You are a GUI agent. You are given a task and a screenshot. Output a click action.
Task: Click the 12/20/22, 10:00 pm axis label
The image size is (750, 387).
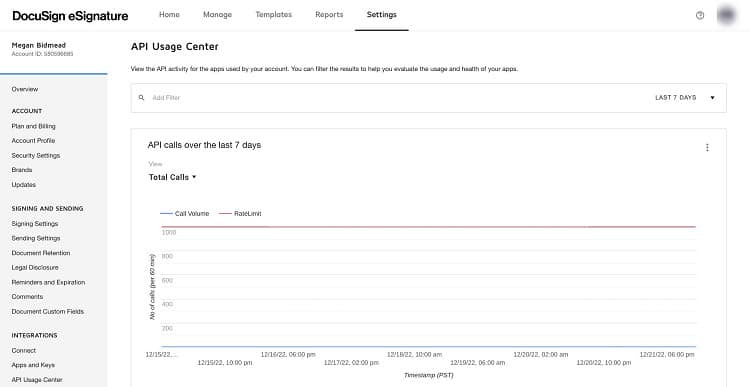click(x=604, y=363)
